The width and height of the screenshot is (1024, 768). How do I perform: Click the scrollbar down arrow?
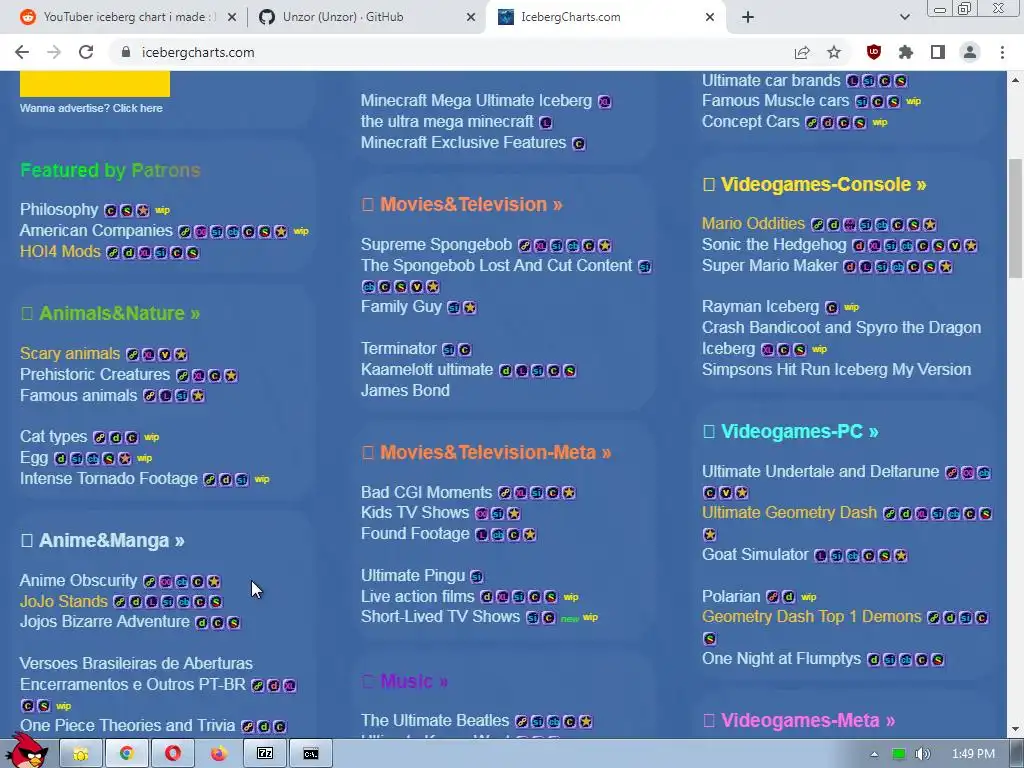[1016, 729]
